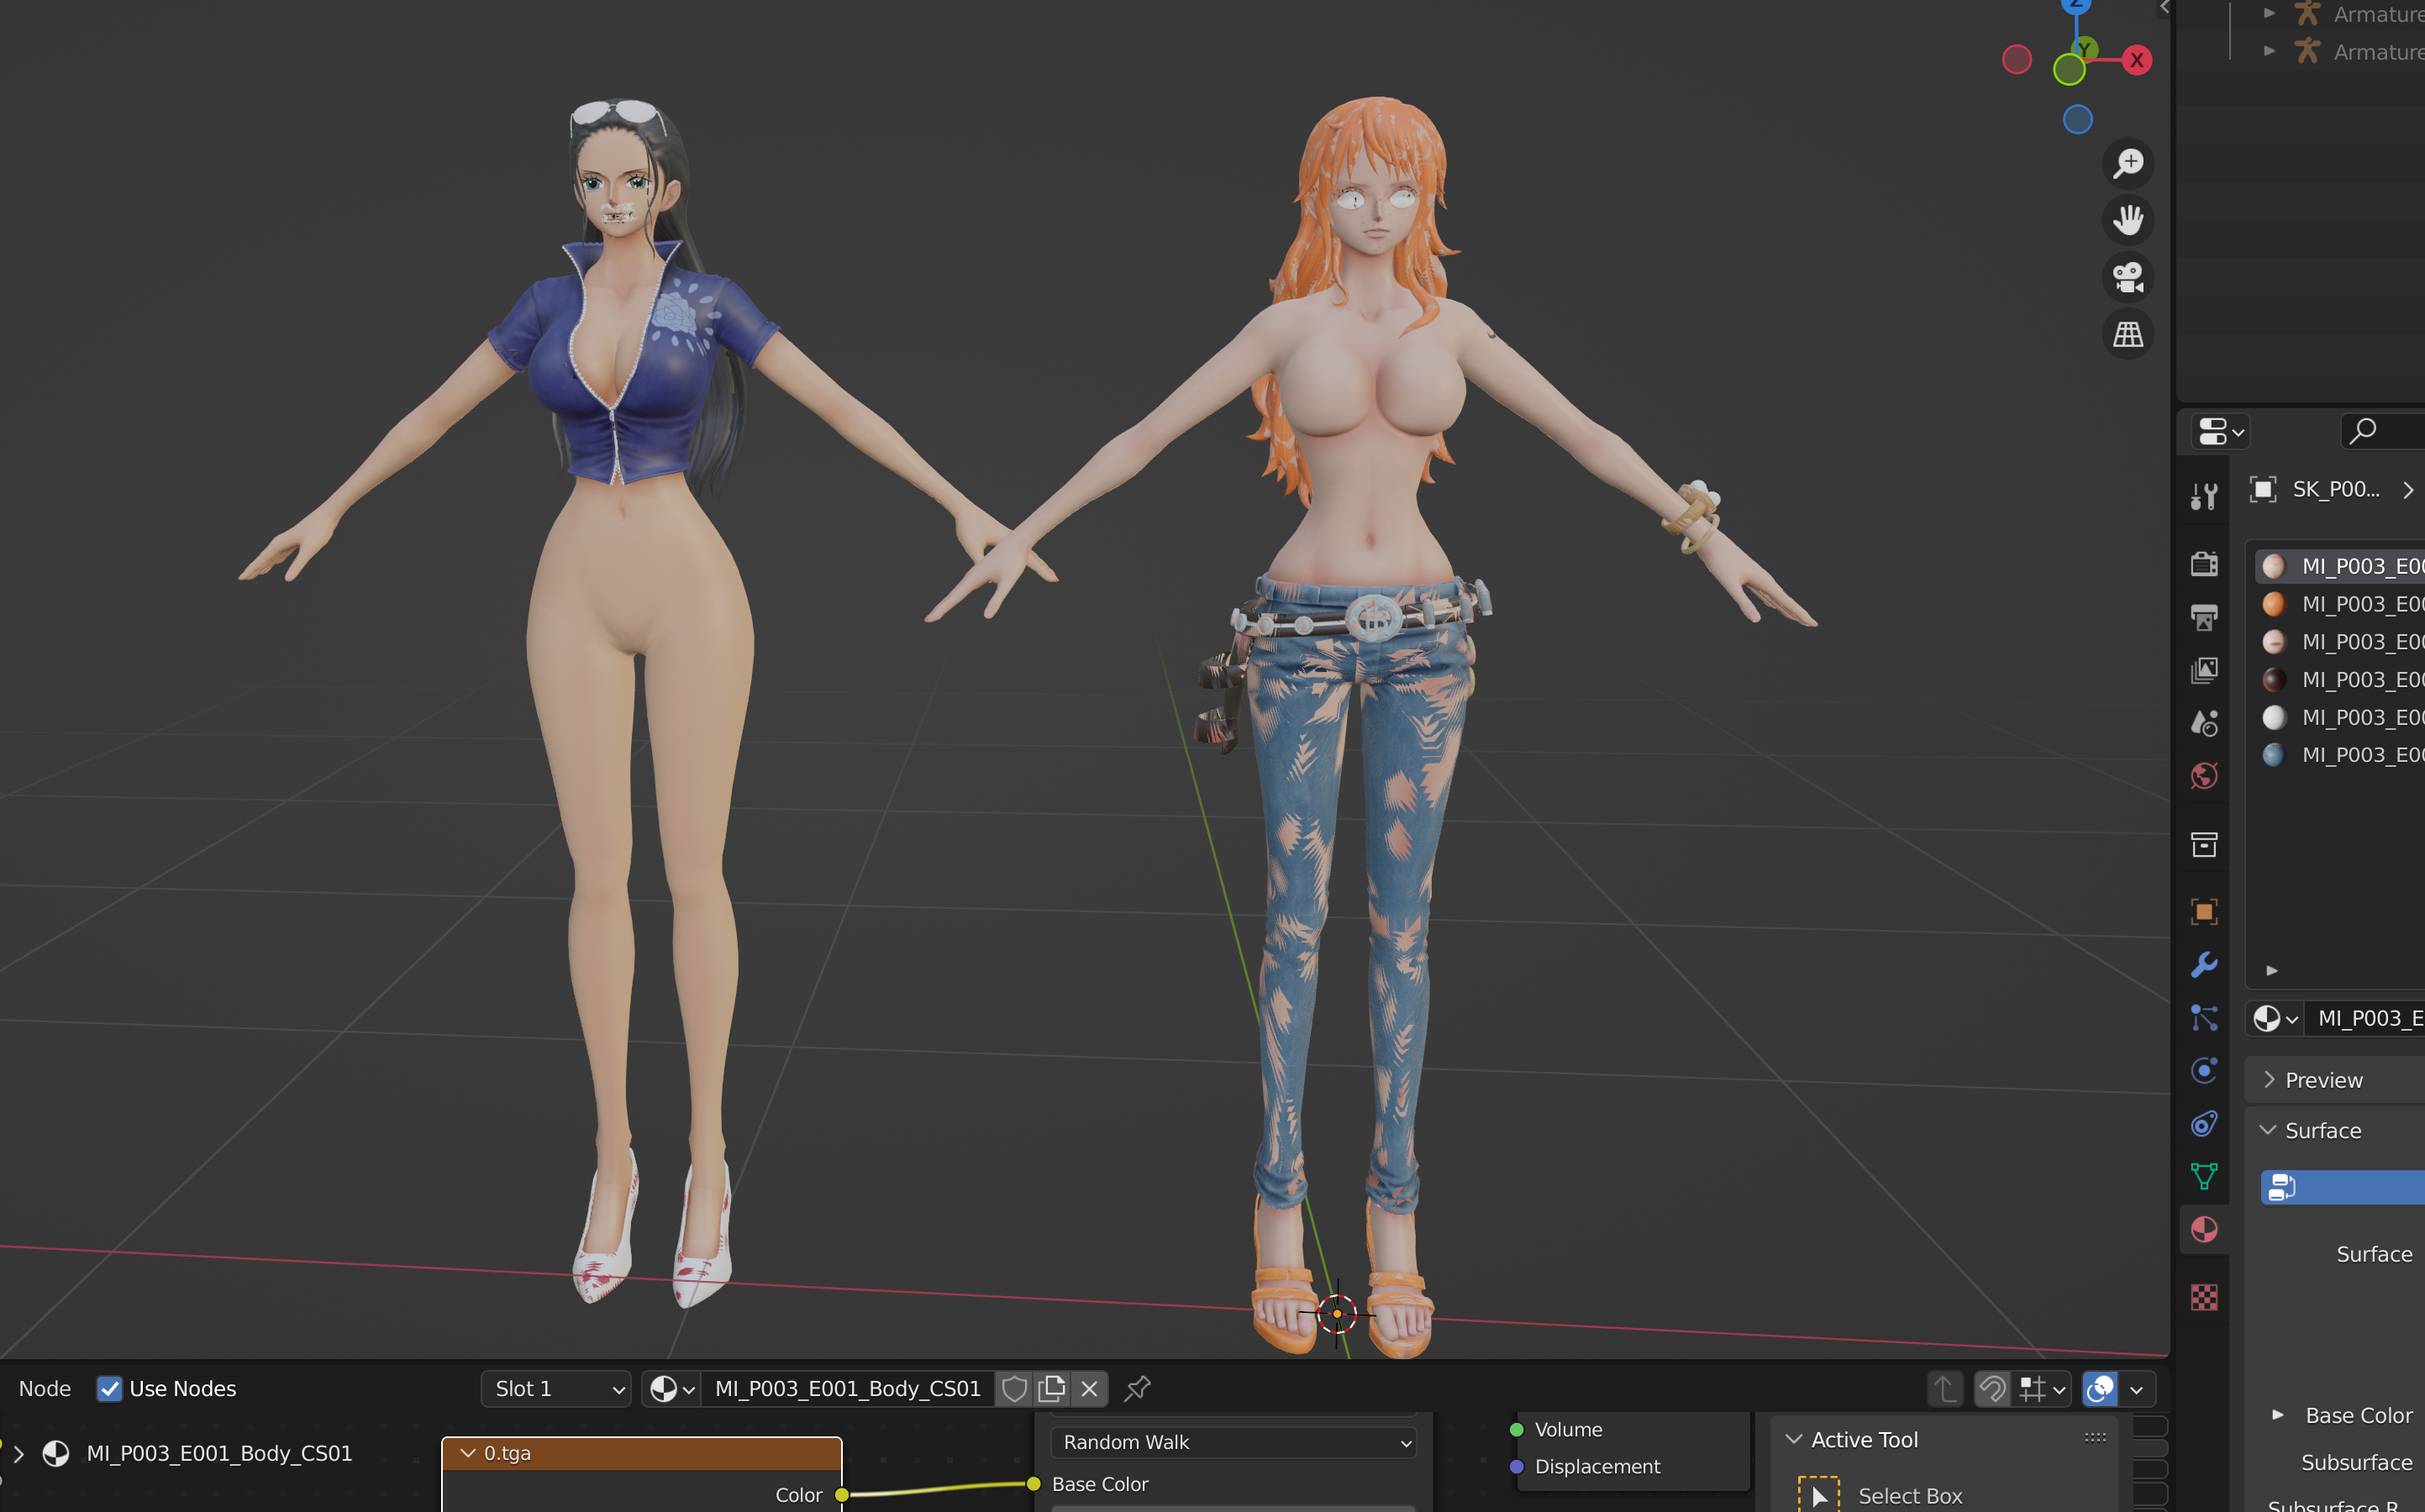The height and width of the screenshot is (1512, 2425).
Task: Pin the node editor material
Action: [x=1137, y=1388]
